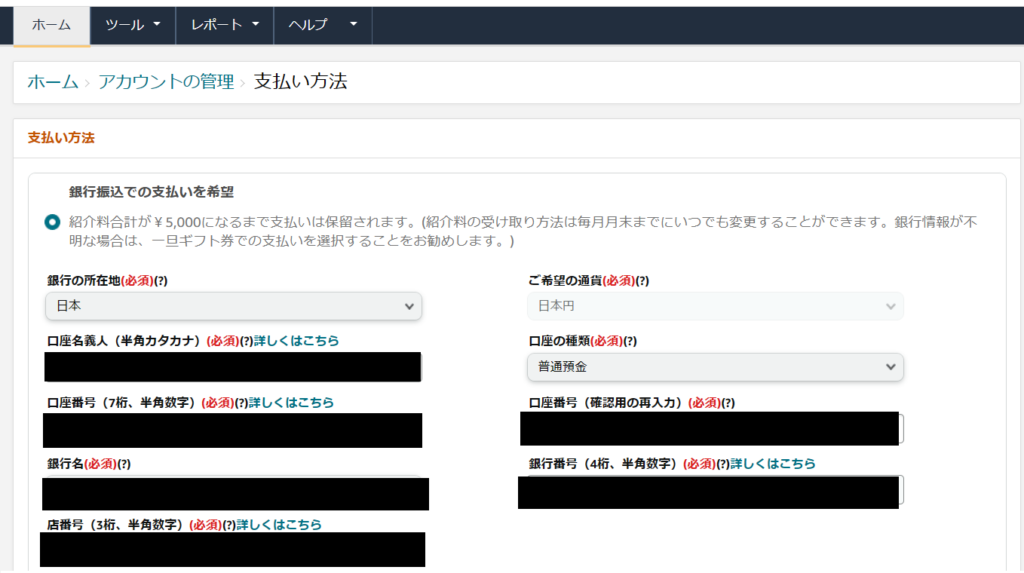
Task: Expand the 銀行の所在地 dropdown showing 日本
Action: click(234, 307)
